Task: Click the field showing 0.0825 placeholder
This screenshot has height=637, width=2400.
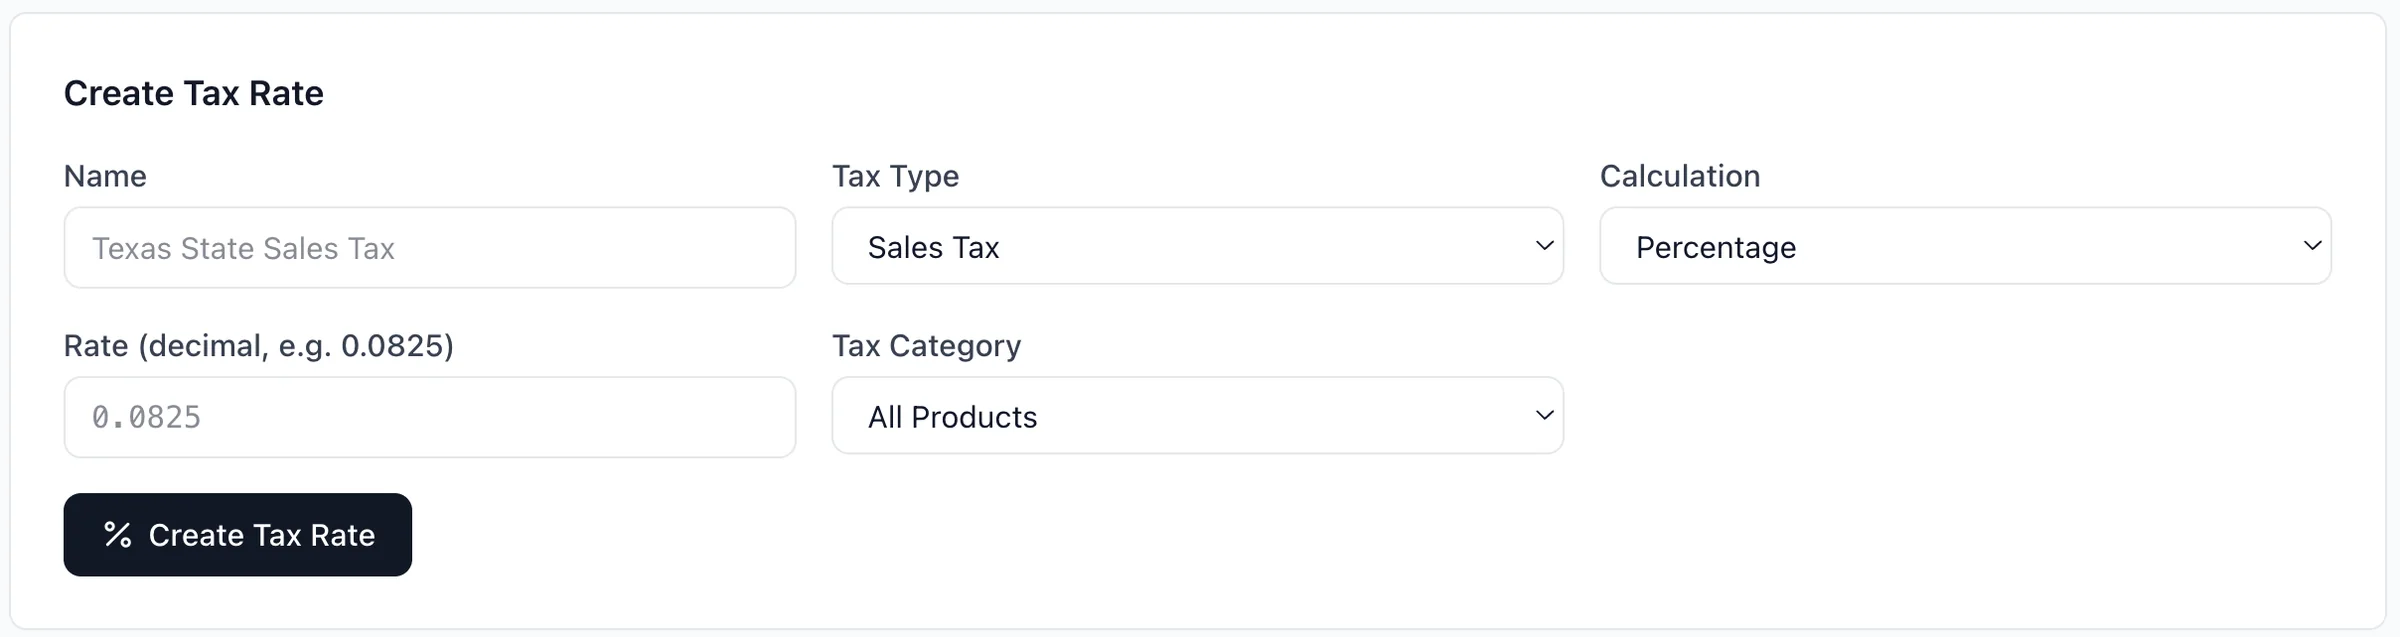Action: pyautogui.click(x=430, y=417)
